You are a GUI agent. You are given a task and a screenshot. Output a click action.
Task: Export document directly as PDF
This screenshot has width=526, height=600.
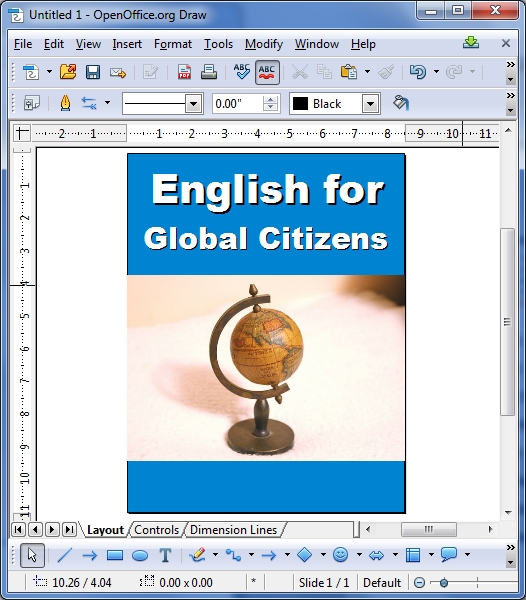point(184,72)
